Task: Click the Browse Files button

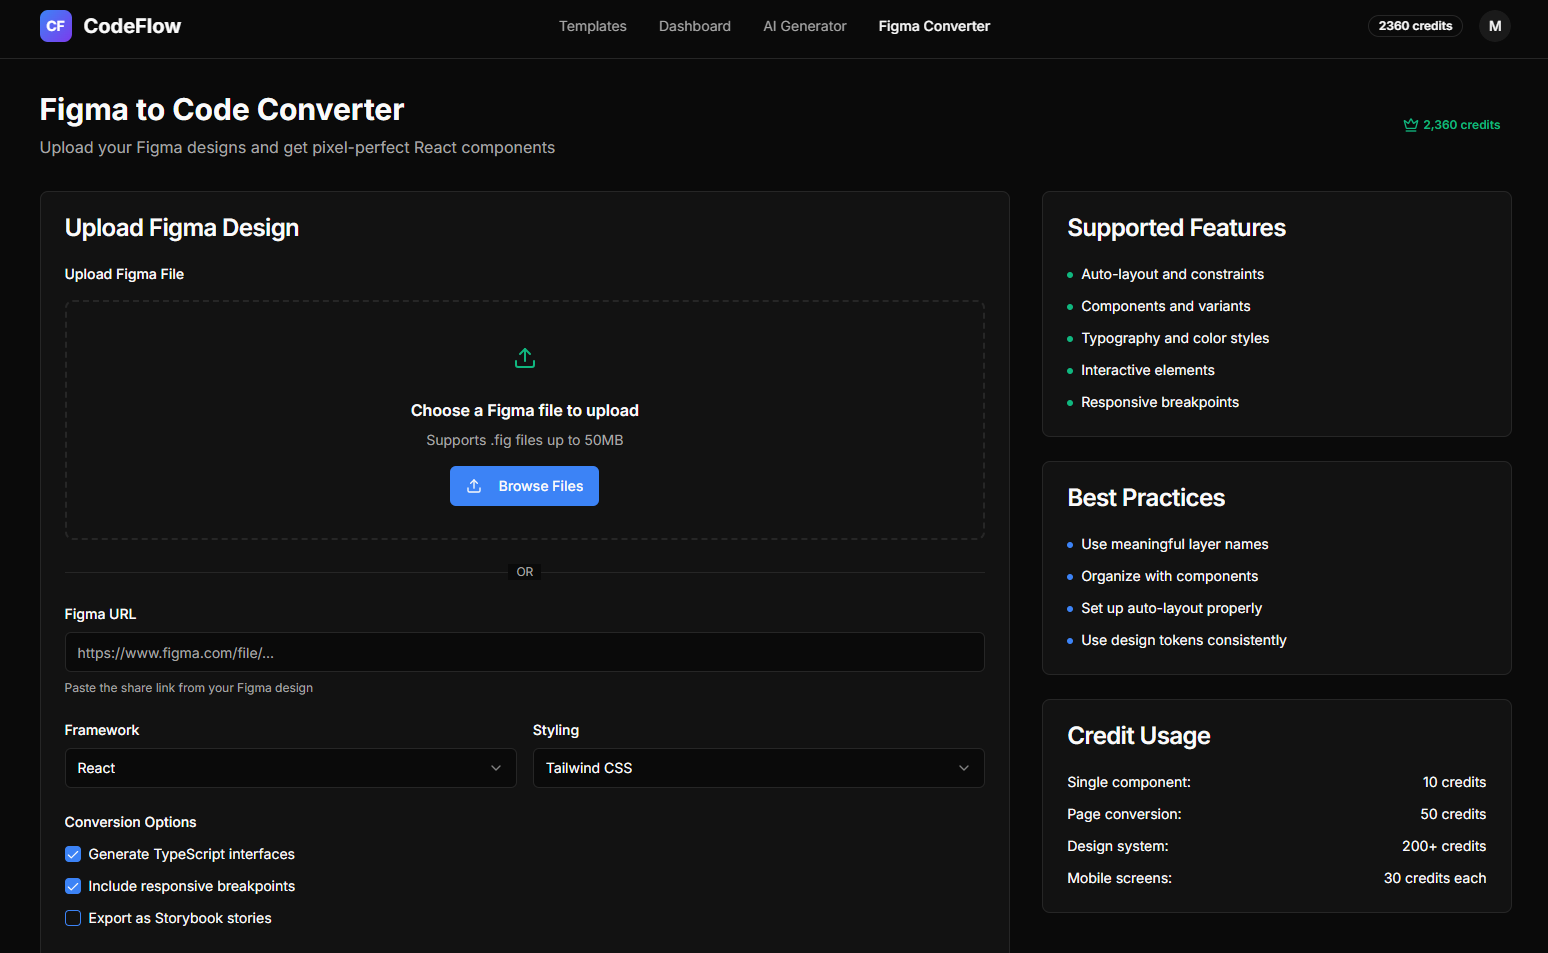Action: pyautogui.click(x=524, y=486)
